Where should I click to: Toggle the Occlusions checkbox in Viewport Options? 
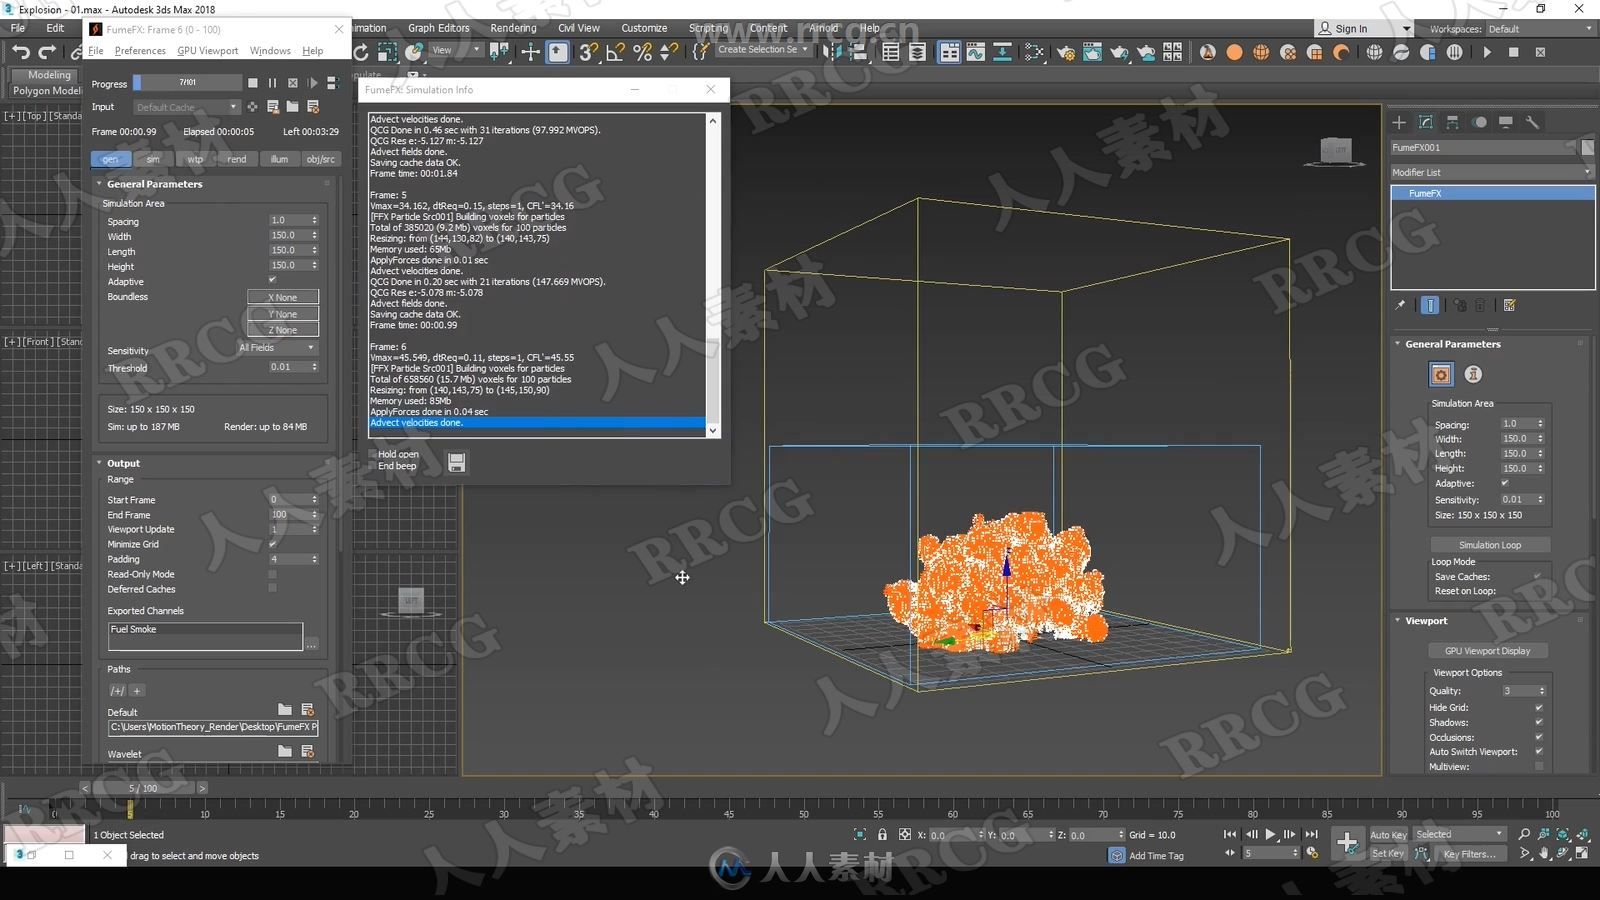pyautogui.click(x=1539, y=737)
